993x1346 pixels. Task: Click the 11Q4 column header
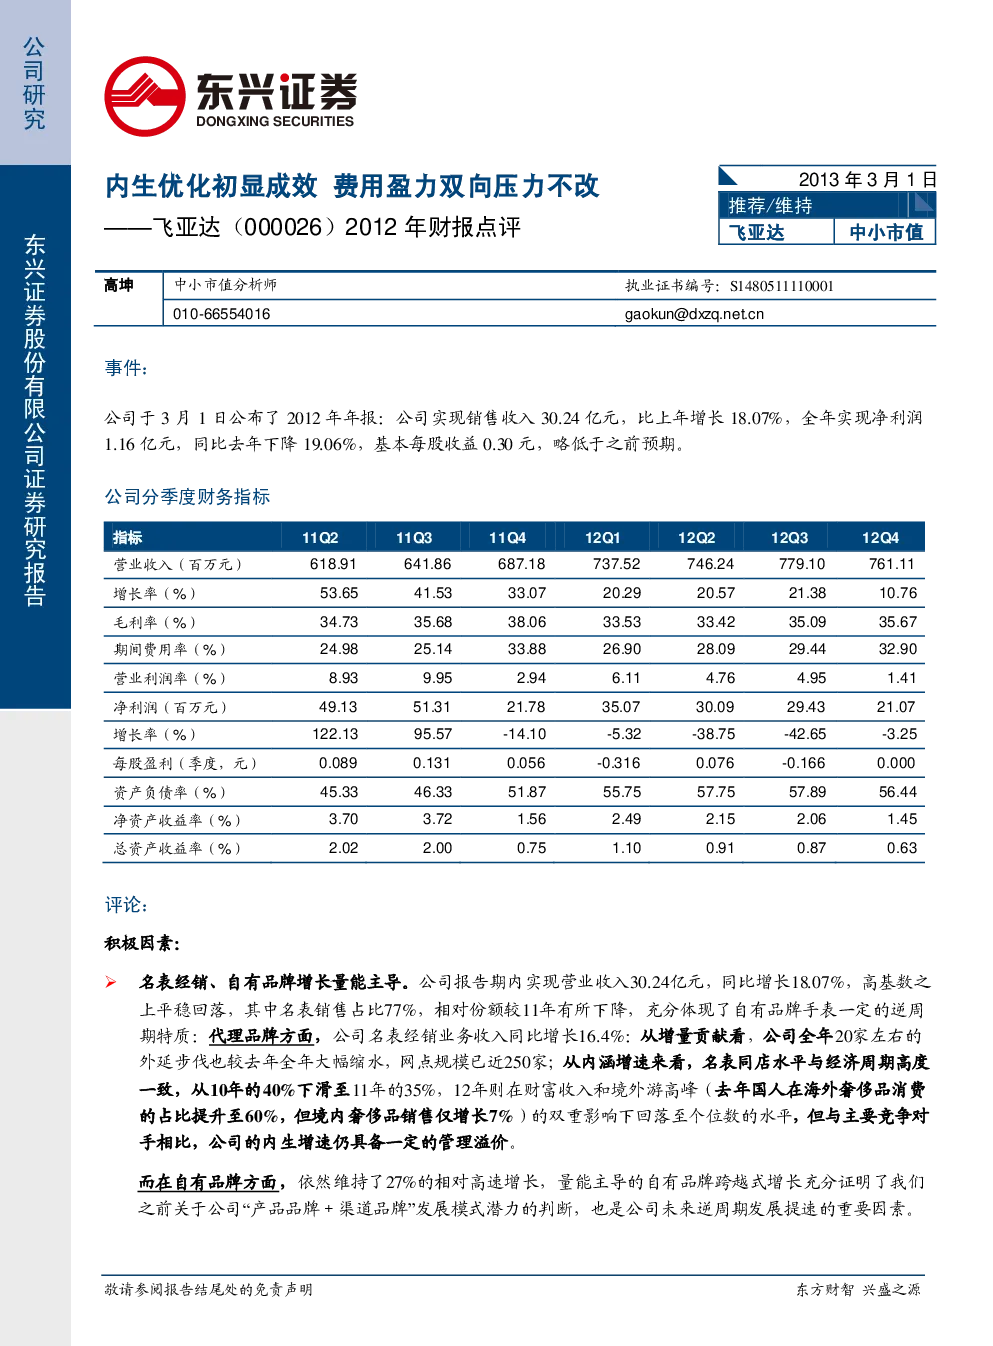click(x=507, y=538)
